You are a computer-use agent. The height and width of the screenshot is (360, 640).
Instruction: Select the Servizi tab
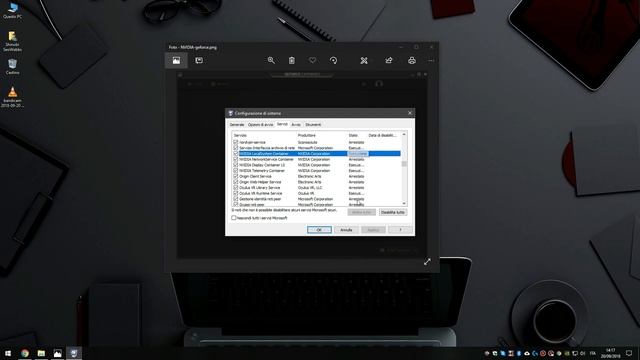282,124
